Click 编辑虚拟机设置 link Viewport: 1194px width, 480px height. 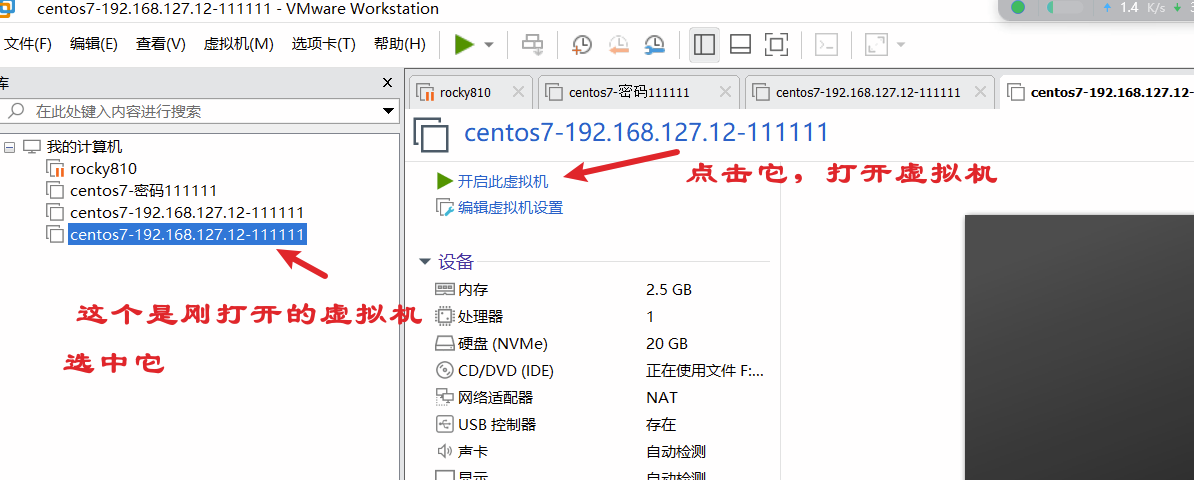click(x=510, y=207)
